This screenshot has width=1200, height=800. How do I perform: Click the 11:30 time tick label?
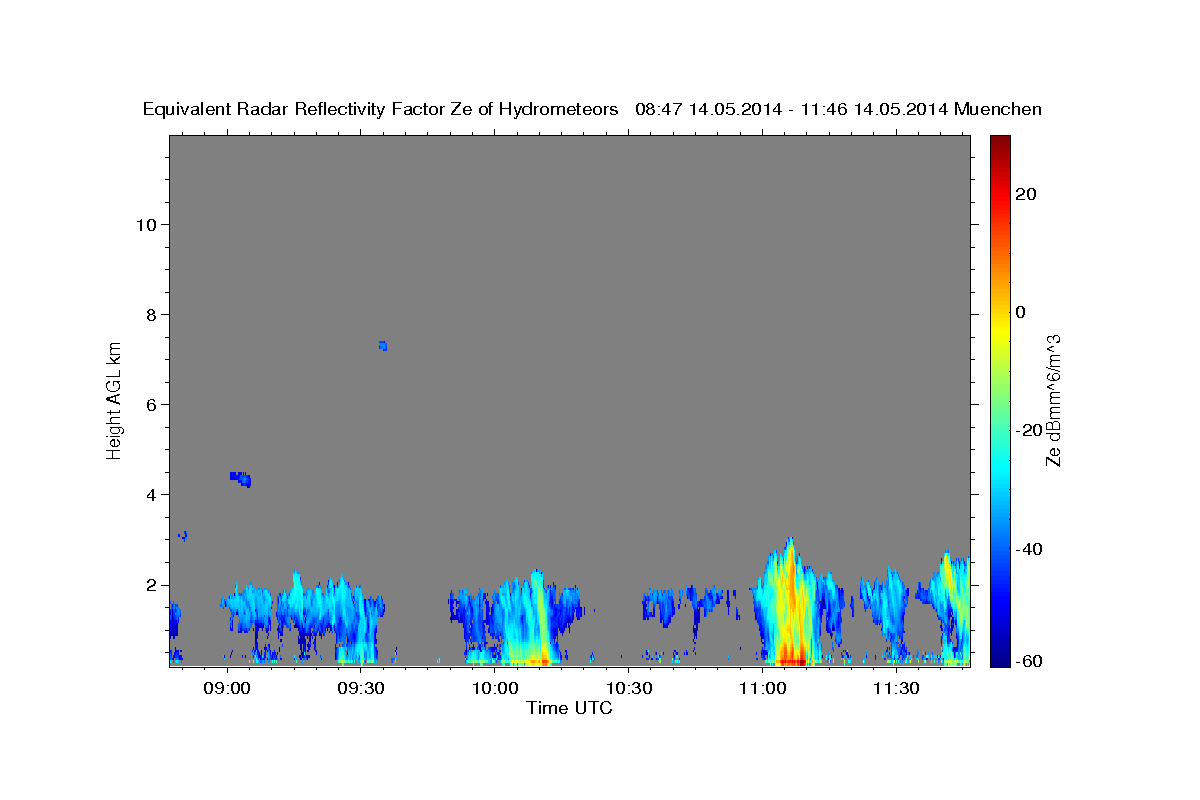coord(896,689)
